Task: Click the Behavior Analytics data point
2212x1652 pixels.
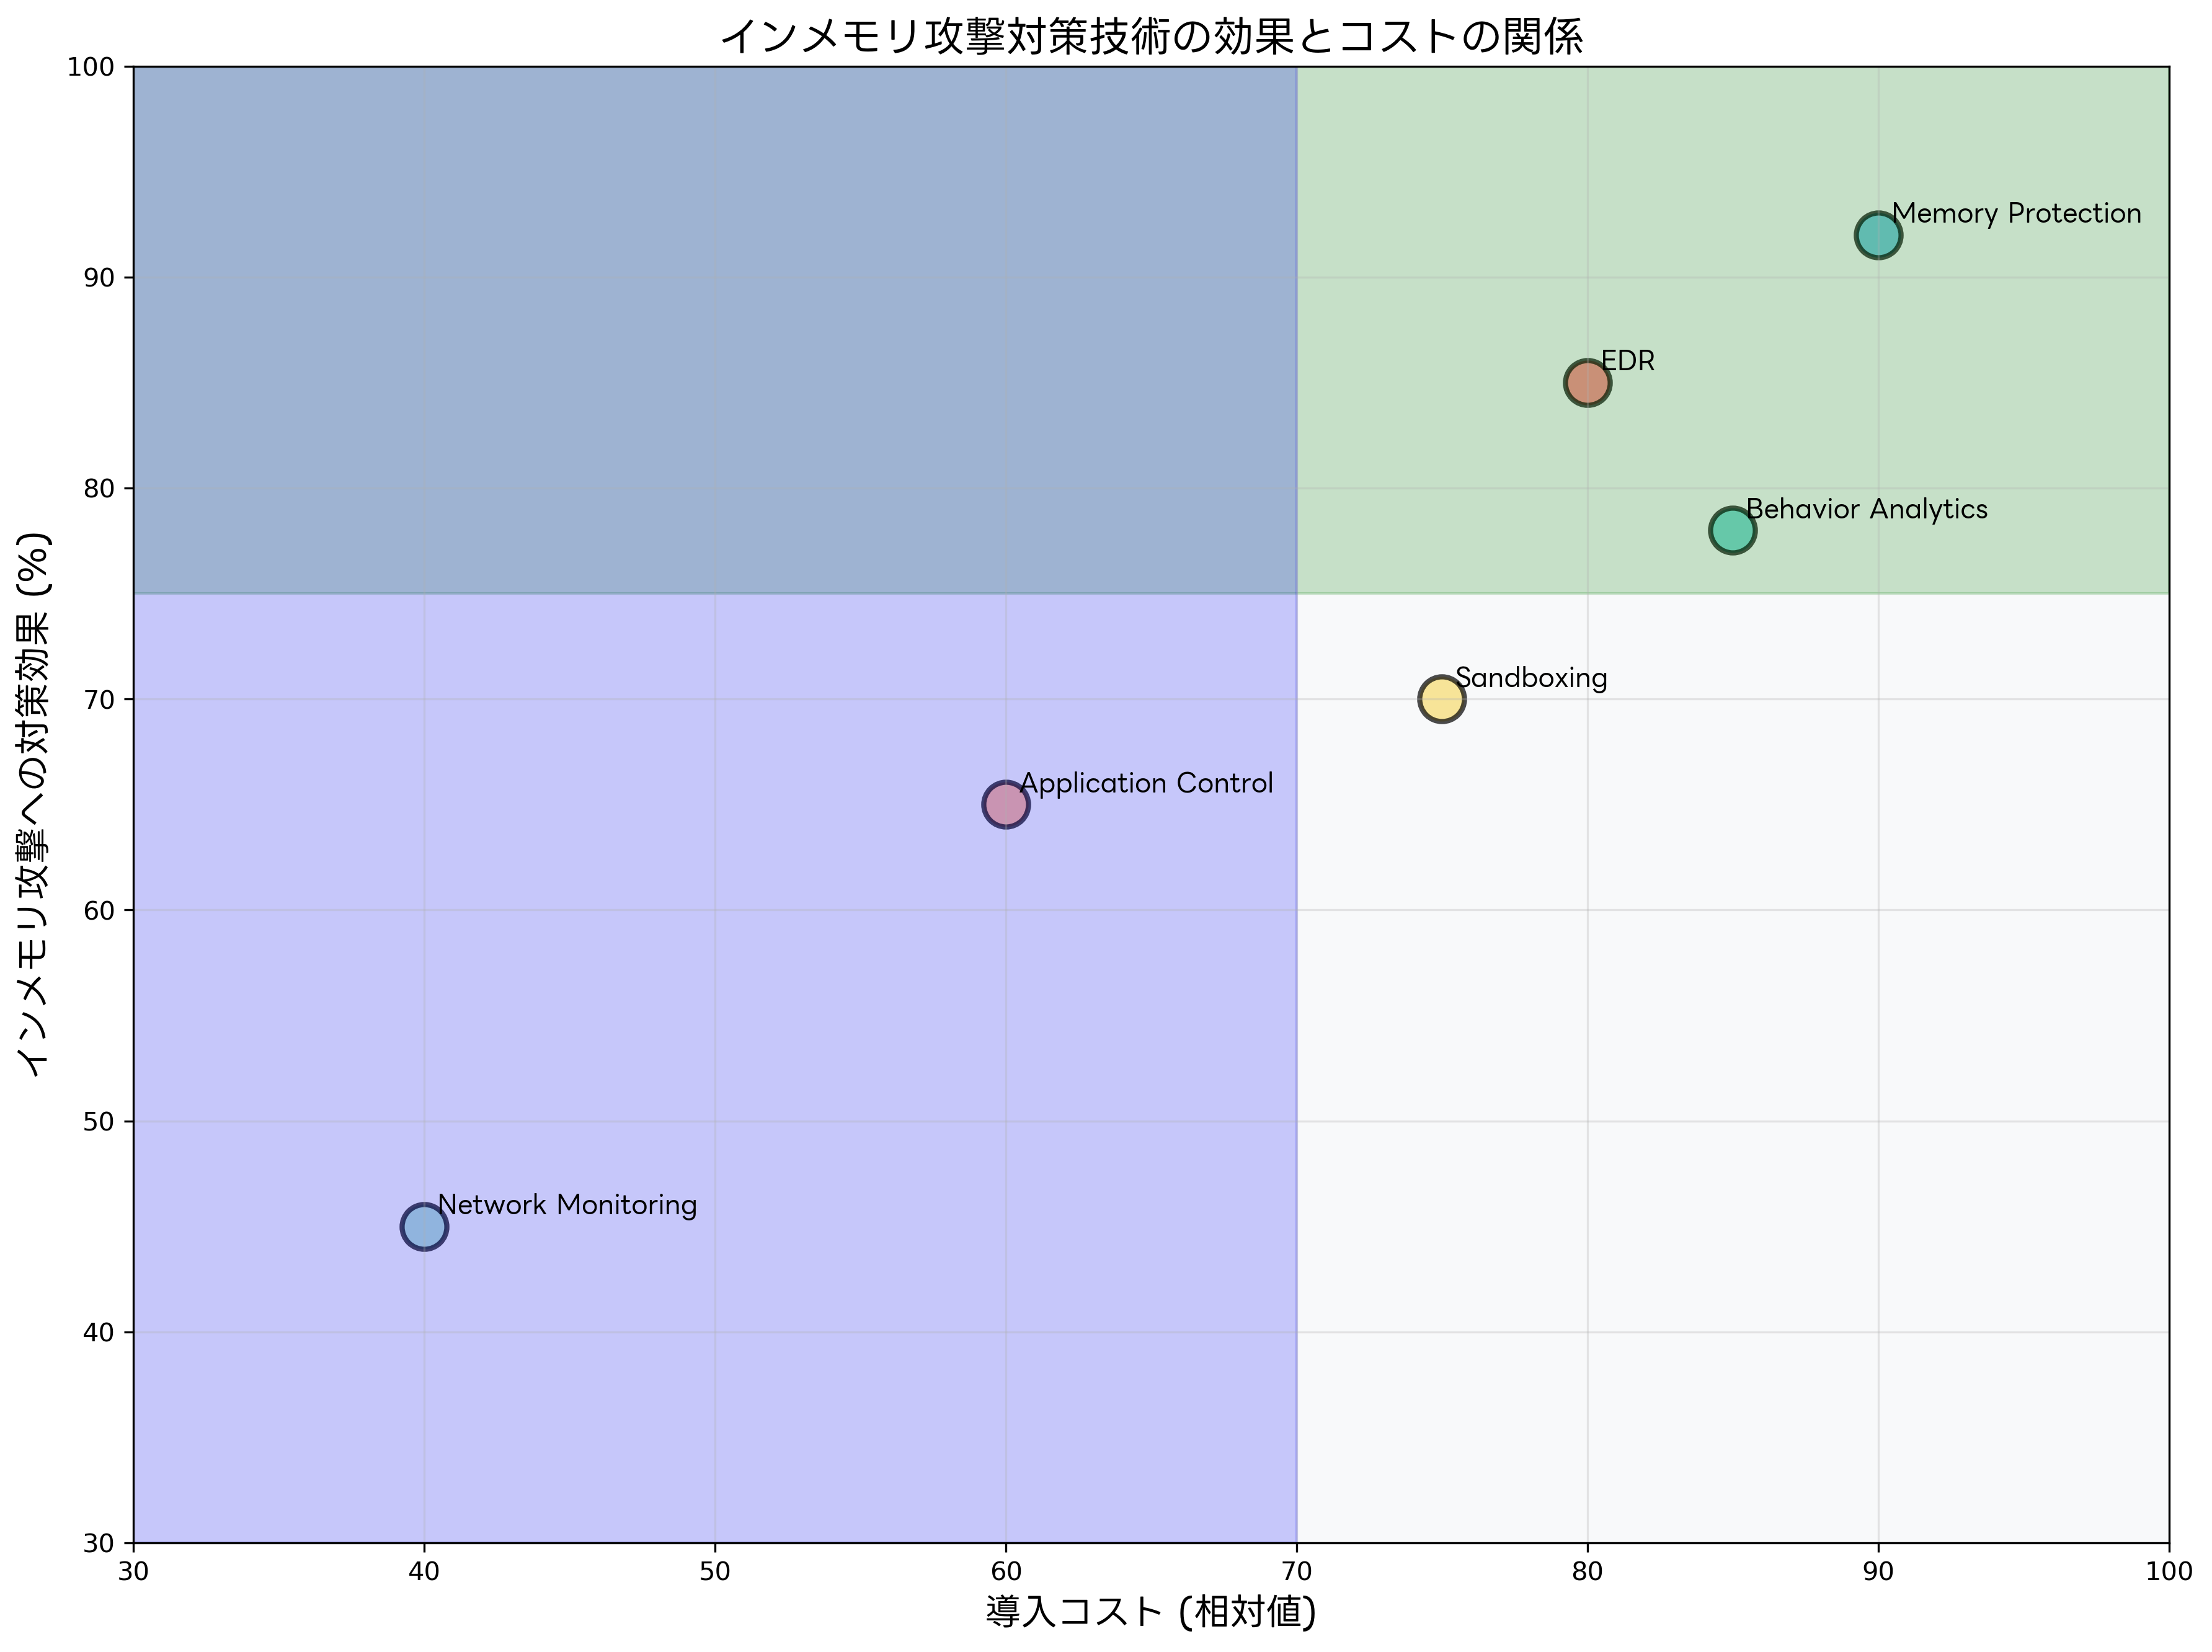Action: [1733, 530]
